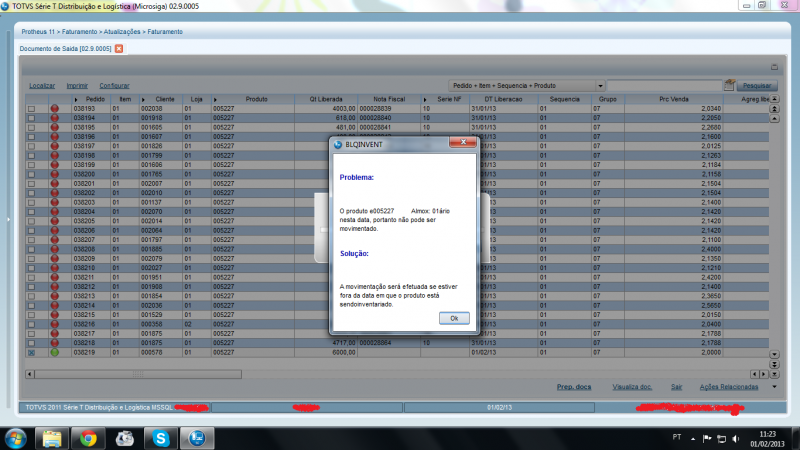The image size is (800, 450).
Task: Click the red status icon of pedido 038196
Action: (x=55, y=137)
